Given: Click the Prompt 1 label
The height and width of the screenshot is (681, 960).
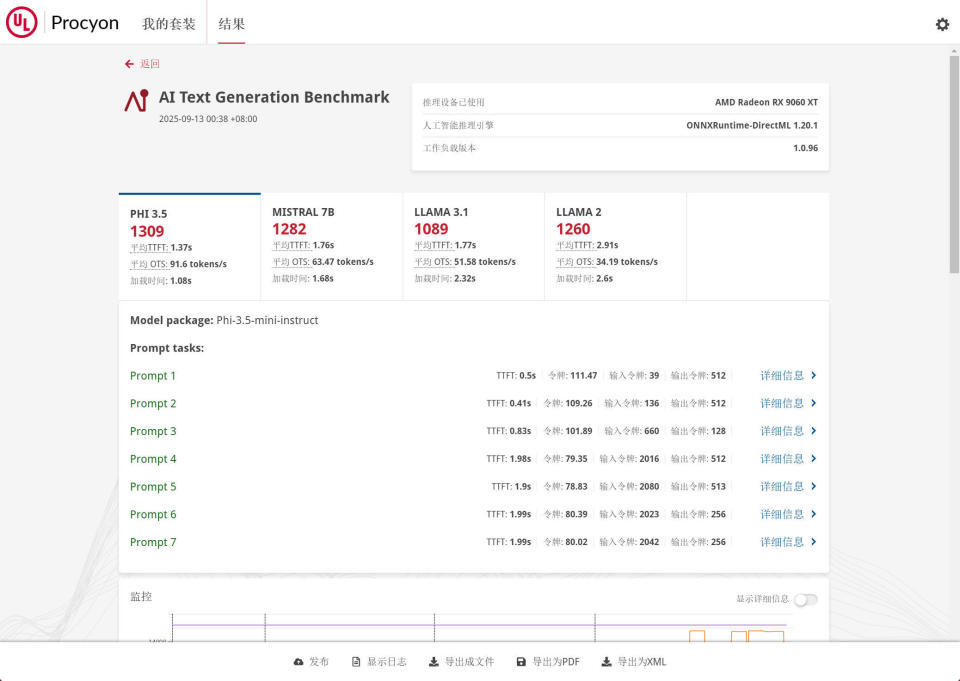Looking at the screenshot, I should [153, 375].
